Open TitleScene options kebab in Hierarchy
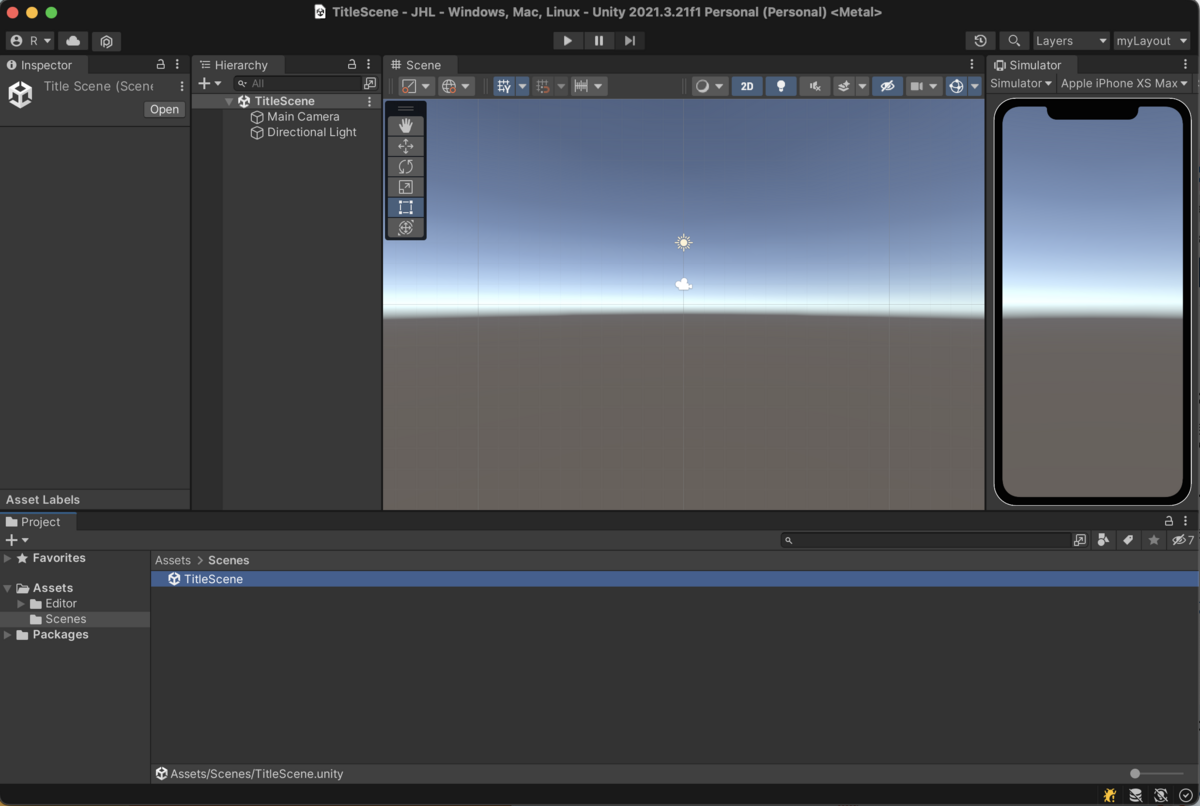Screen dimensions: 1200x806 [370, 101]
